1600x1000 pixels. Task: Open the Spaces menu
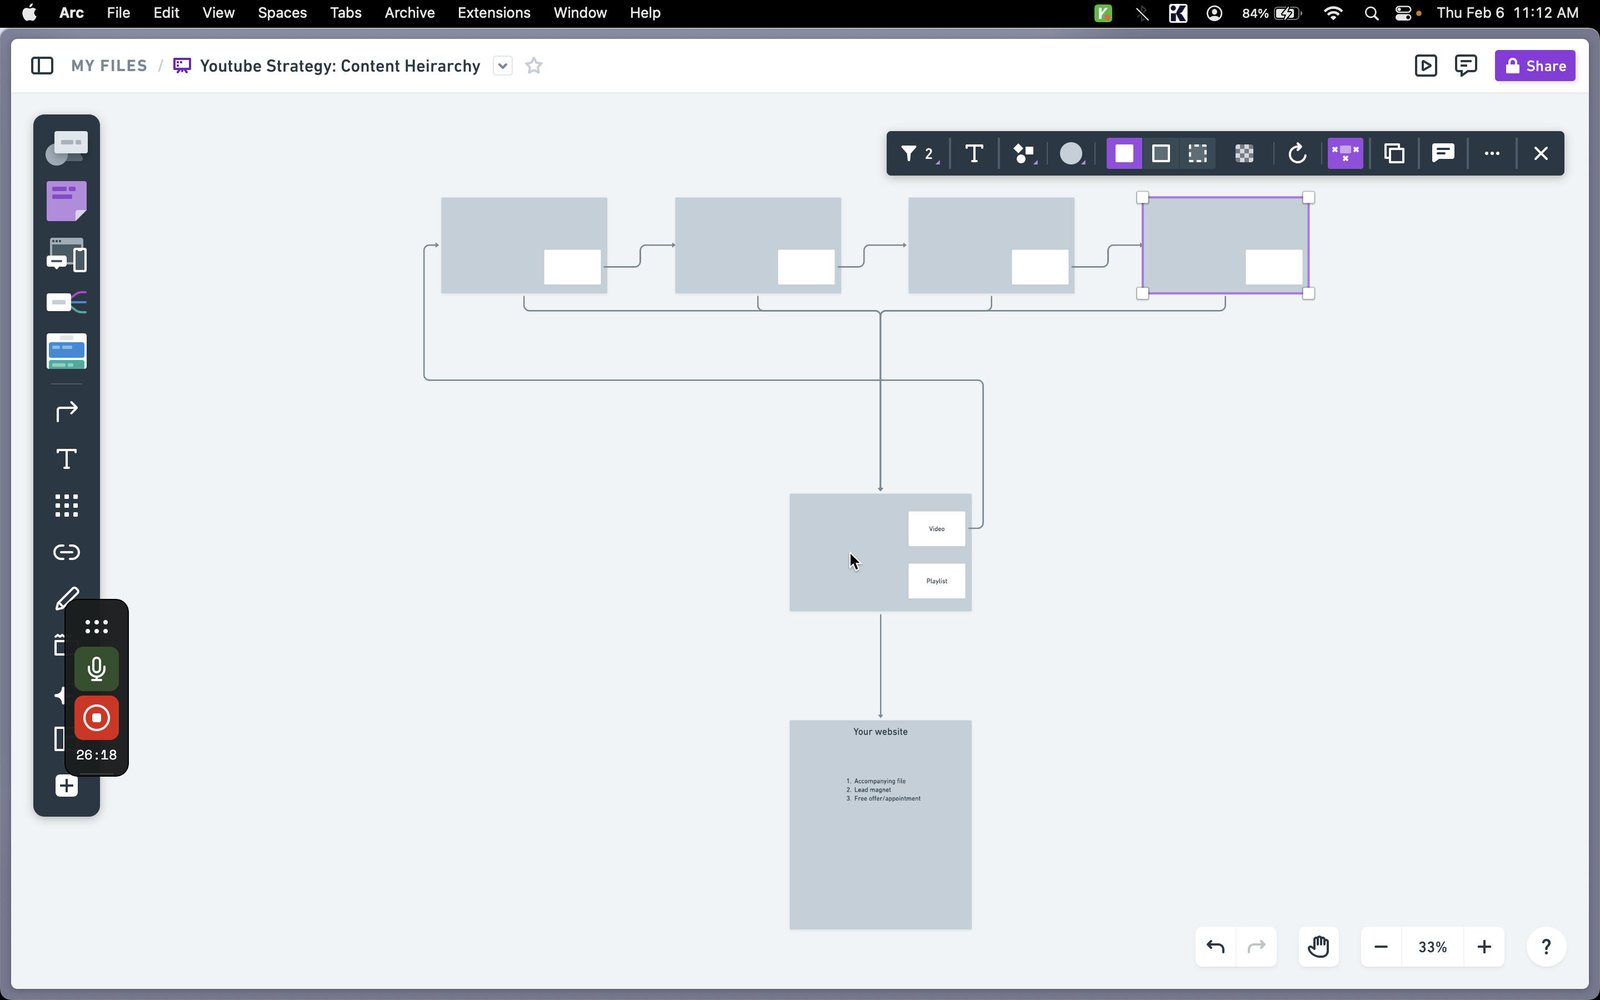[x=282, y=13]
